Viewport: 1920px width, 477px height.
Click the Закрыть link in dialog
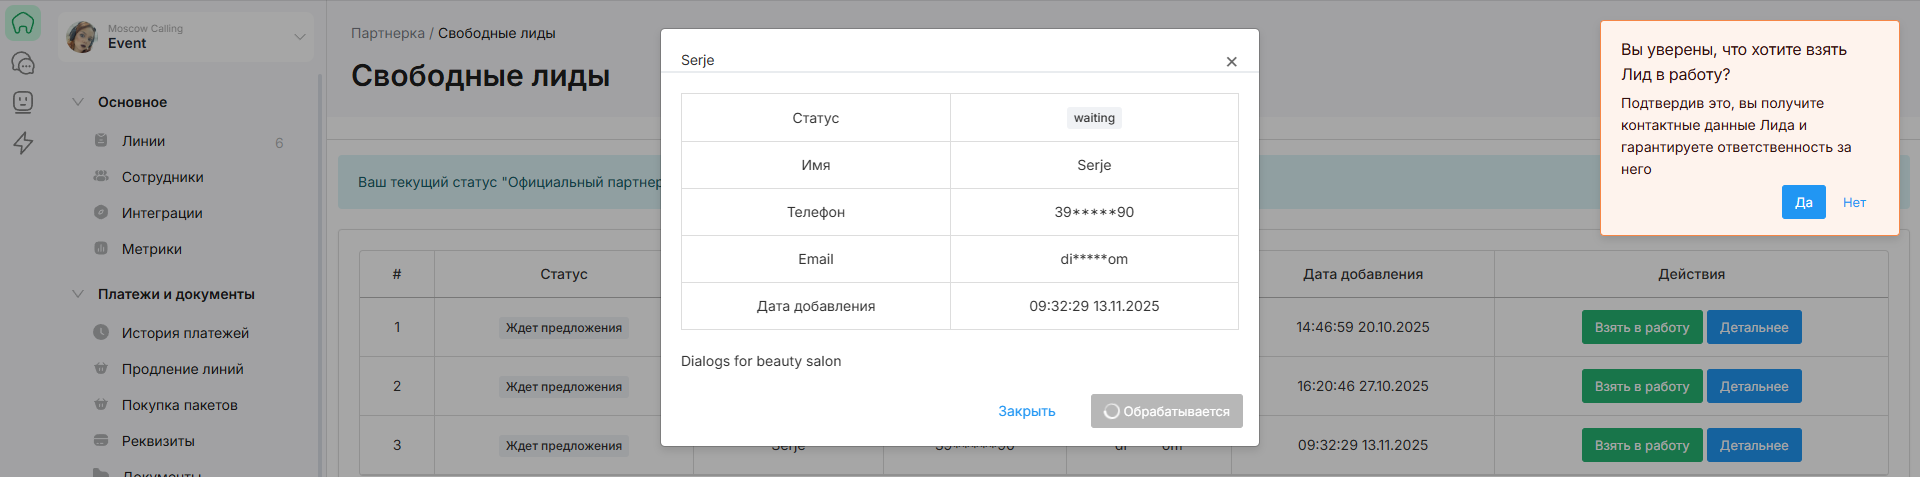(1026, 411)
